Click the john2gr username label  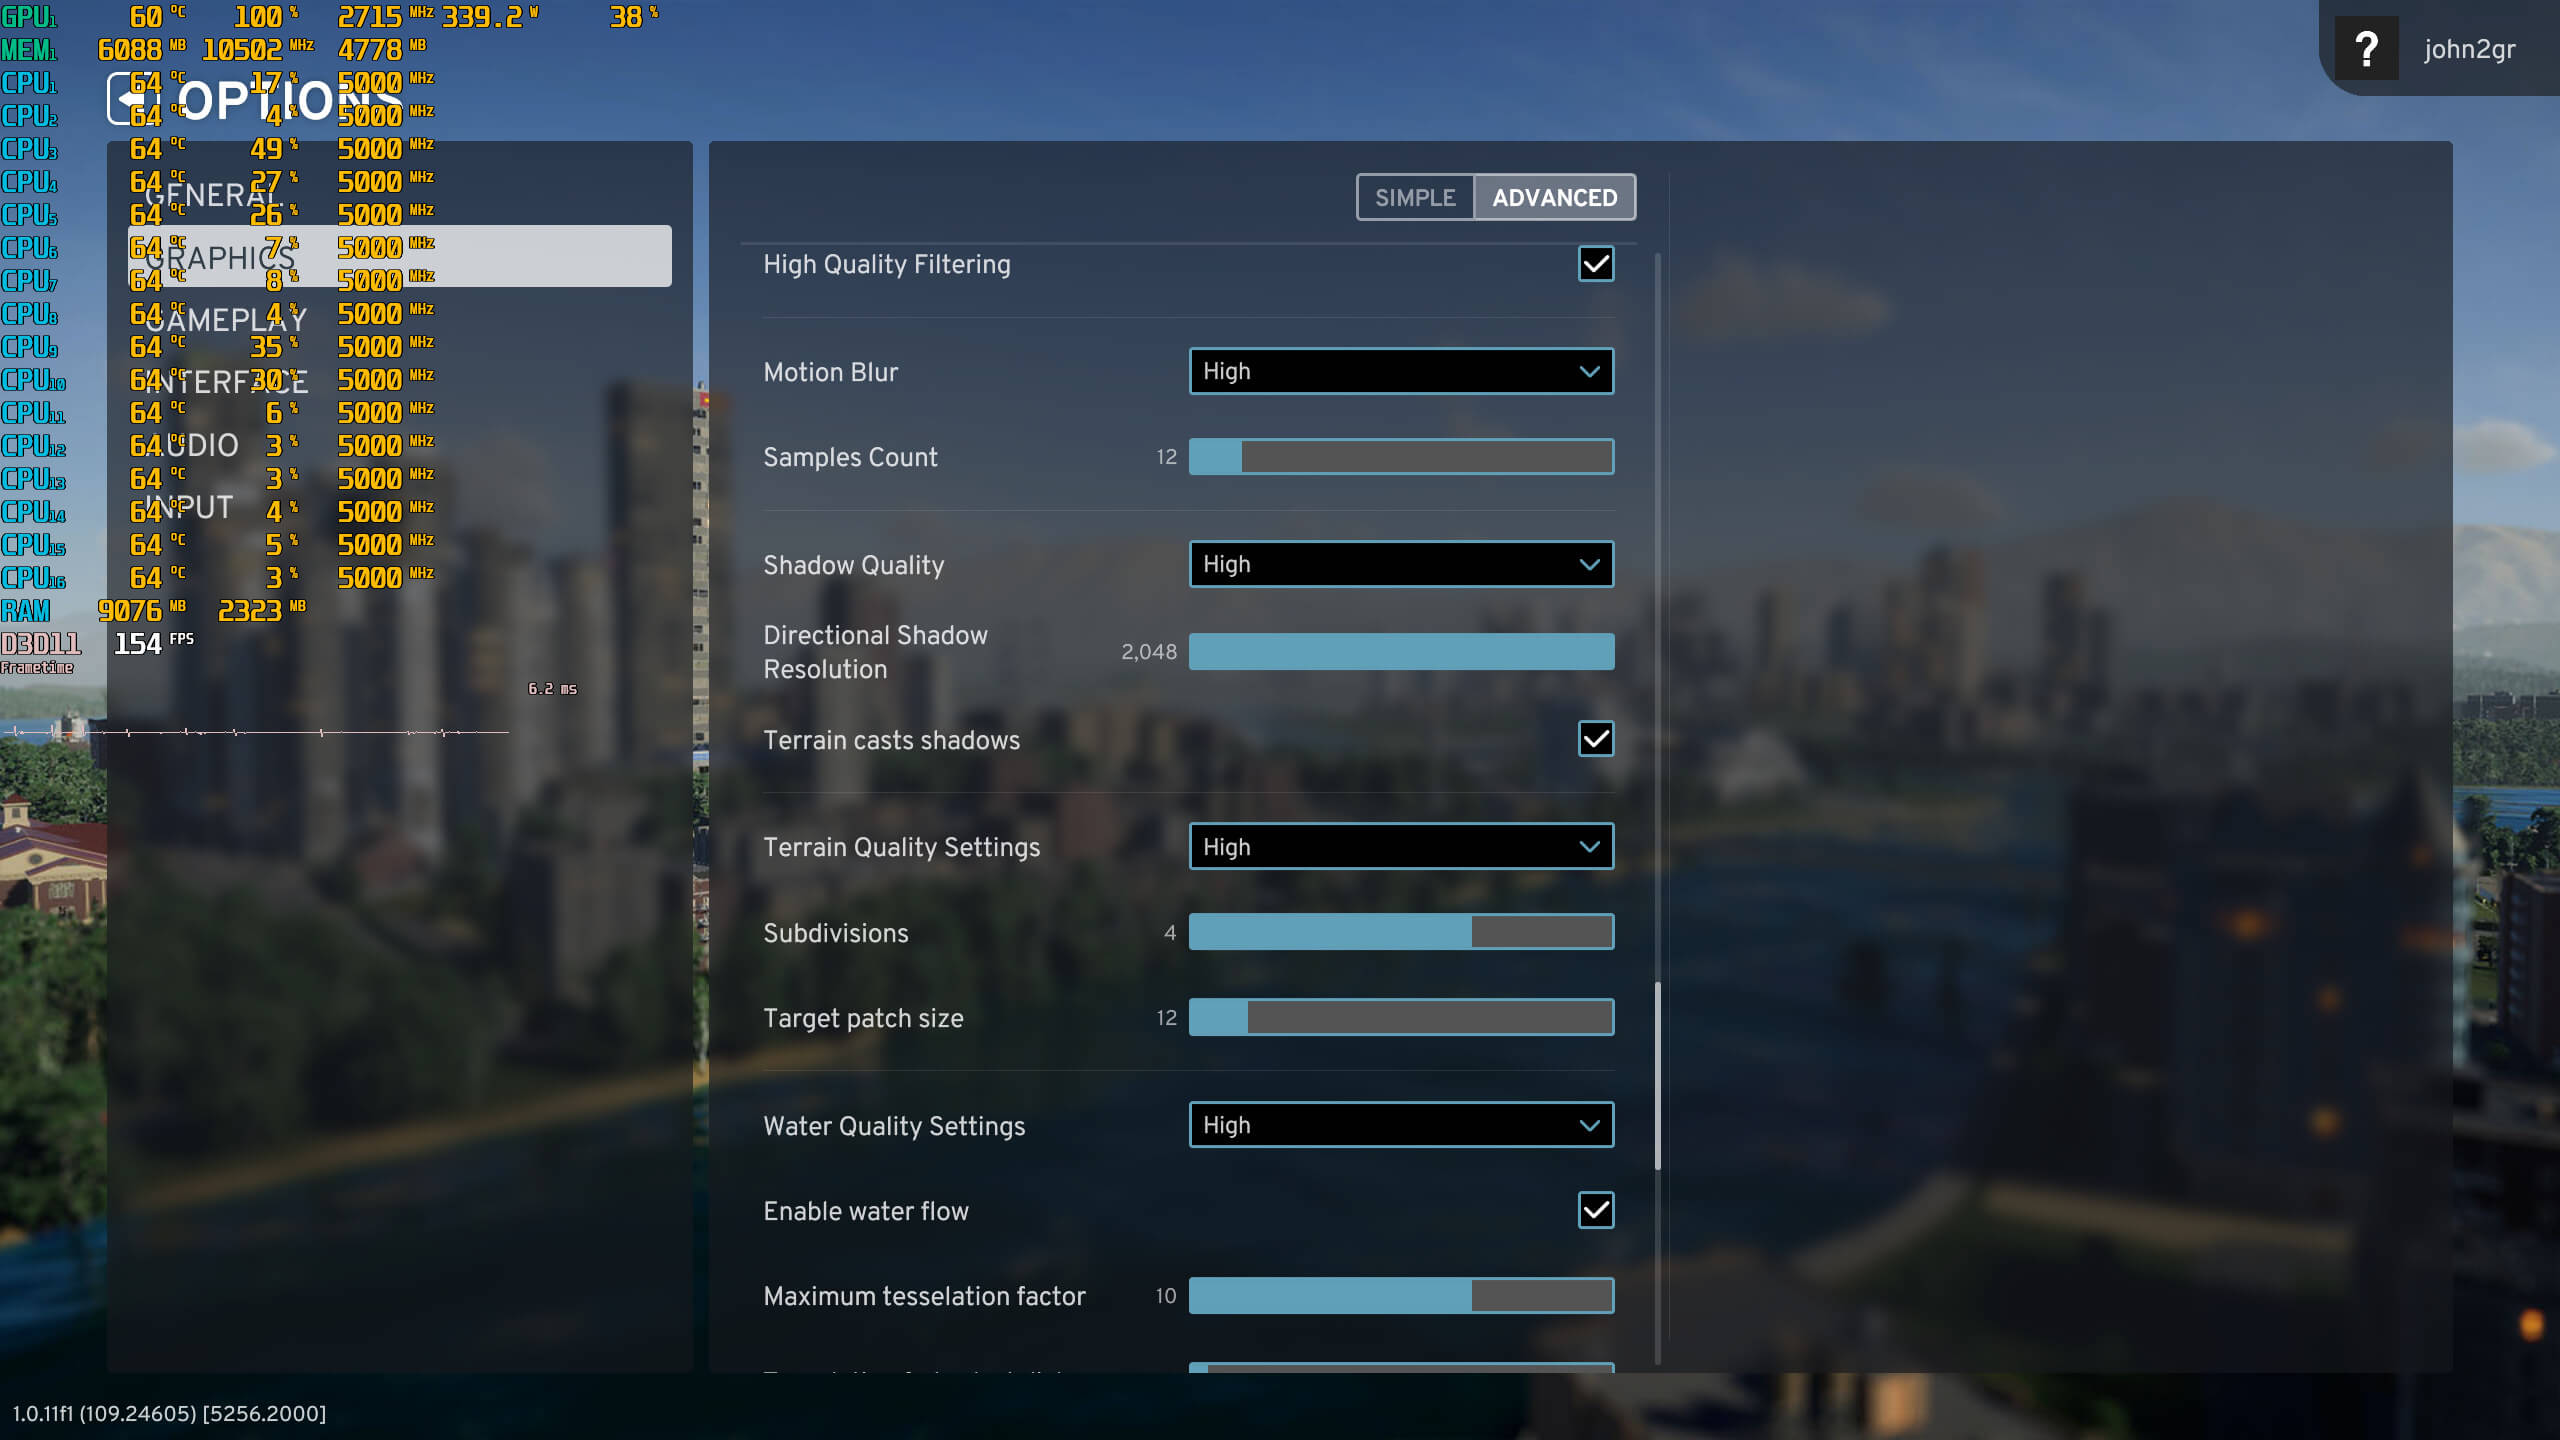[2469, 49]
